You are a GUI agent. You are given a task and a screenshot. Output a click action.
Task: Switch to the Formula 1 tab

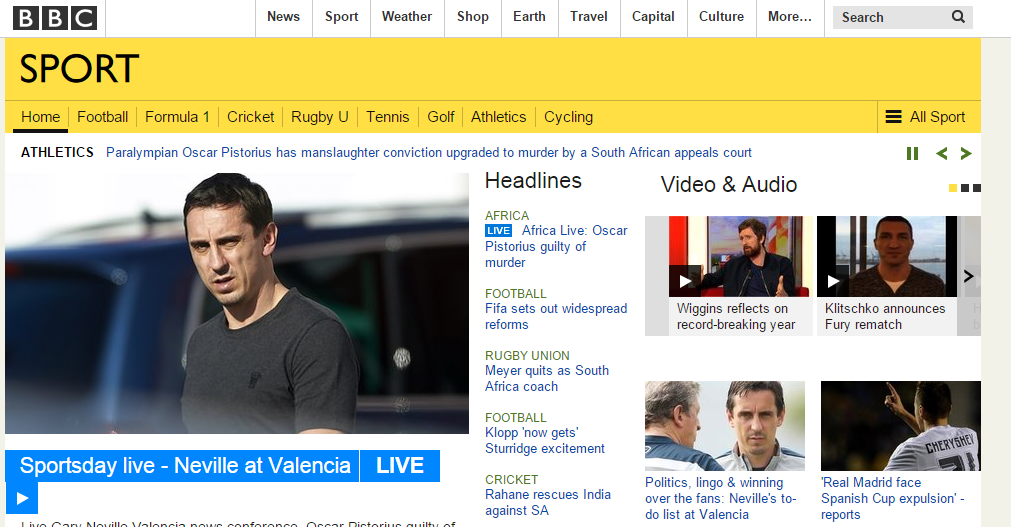pos(177,117)
